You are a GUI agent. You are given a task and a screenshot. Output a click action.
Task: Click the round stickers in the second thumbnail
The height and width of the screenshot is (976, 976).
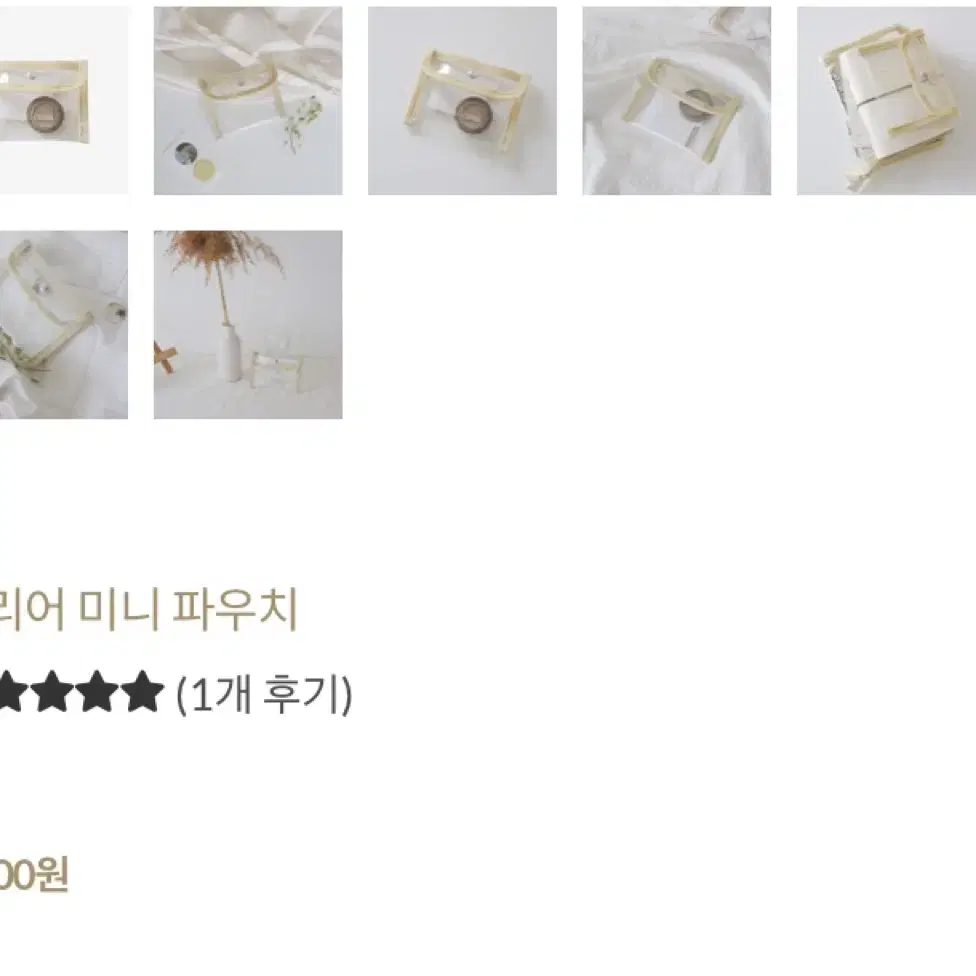pos(195,161)
